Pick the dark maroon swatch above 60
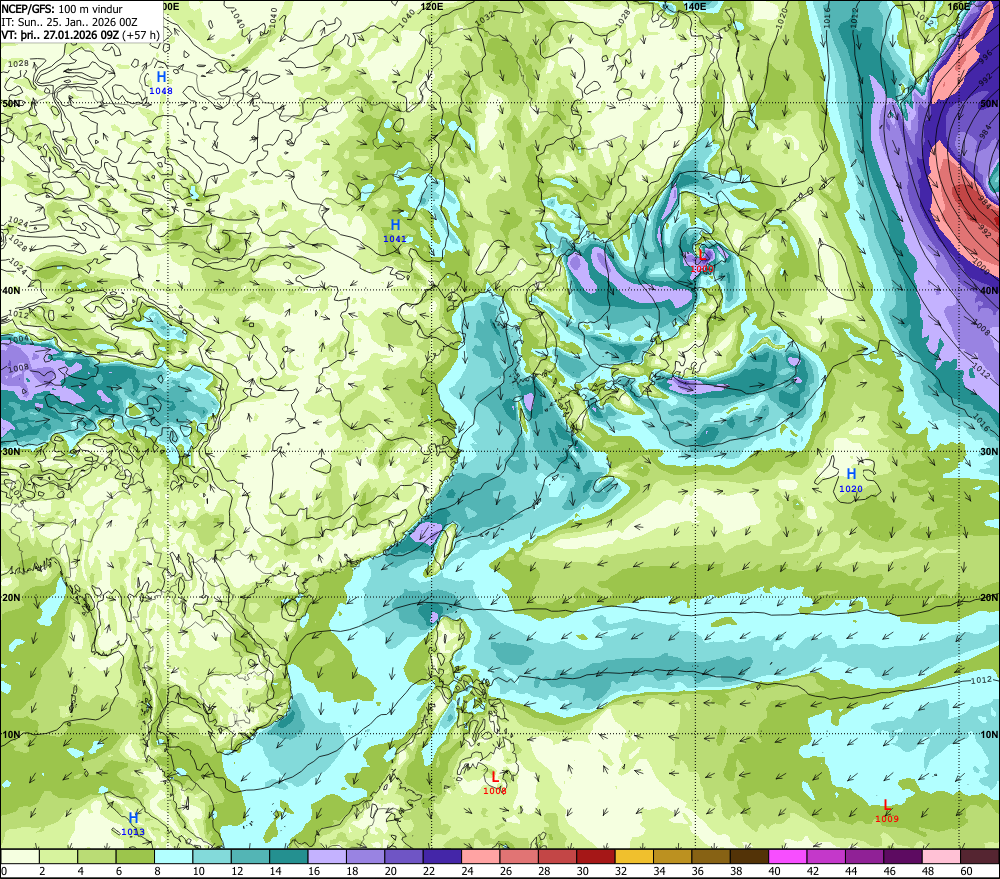This screenshot has width=1000, height=879. point(979,856)
